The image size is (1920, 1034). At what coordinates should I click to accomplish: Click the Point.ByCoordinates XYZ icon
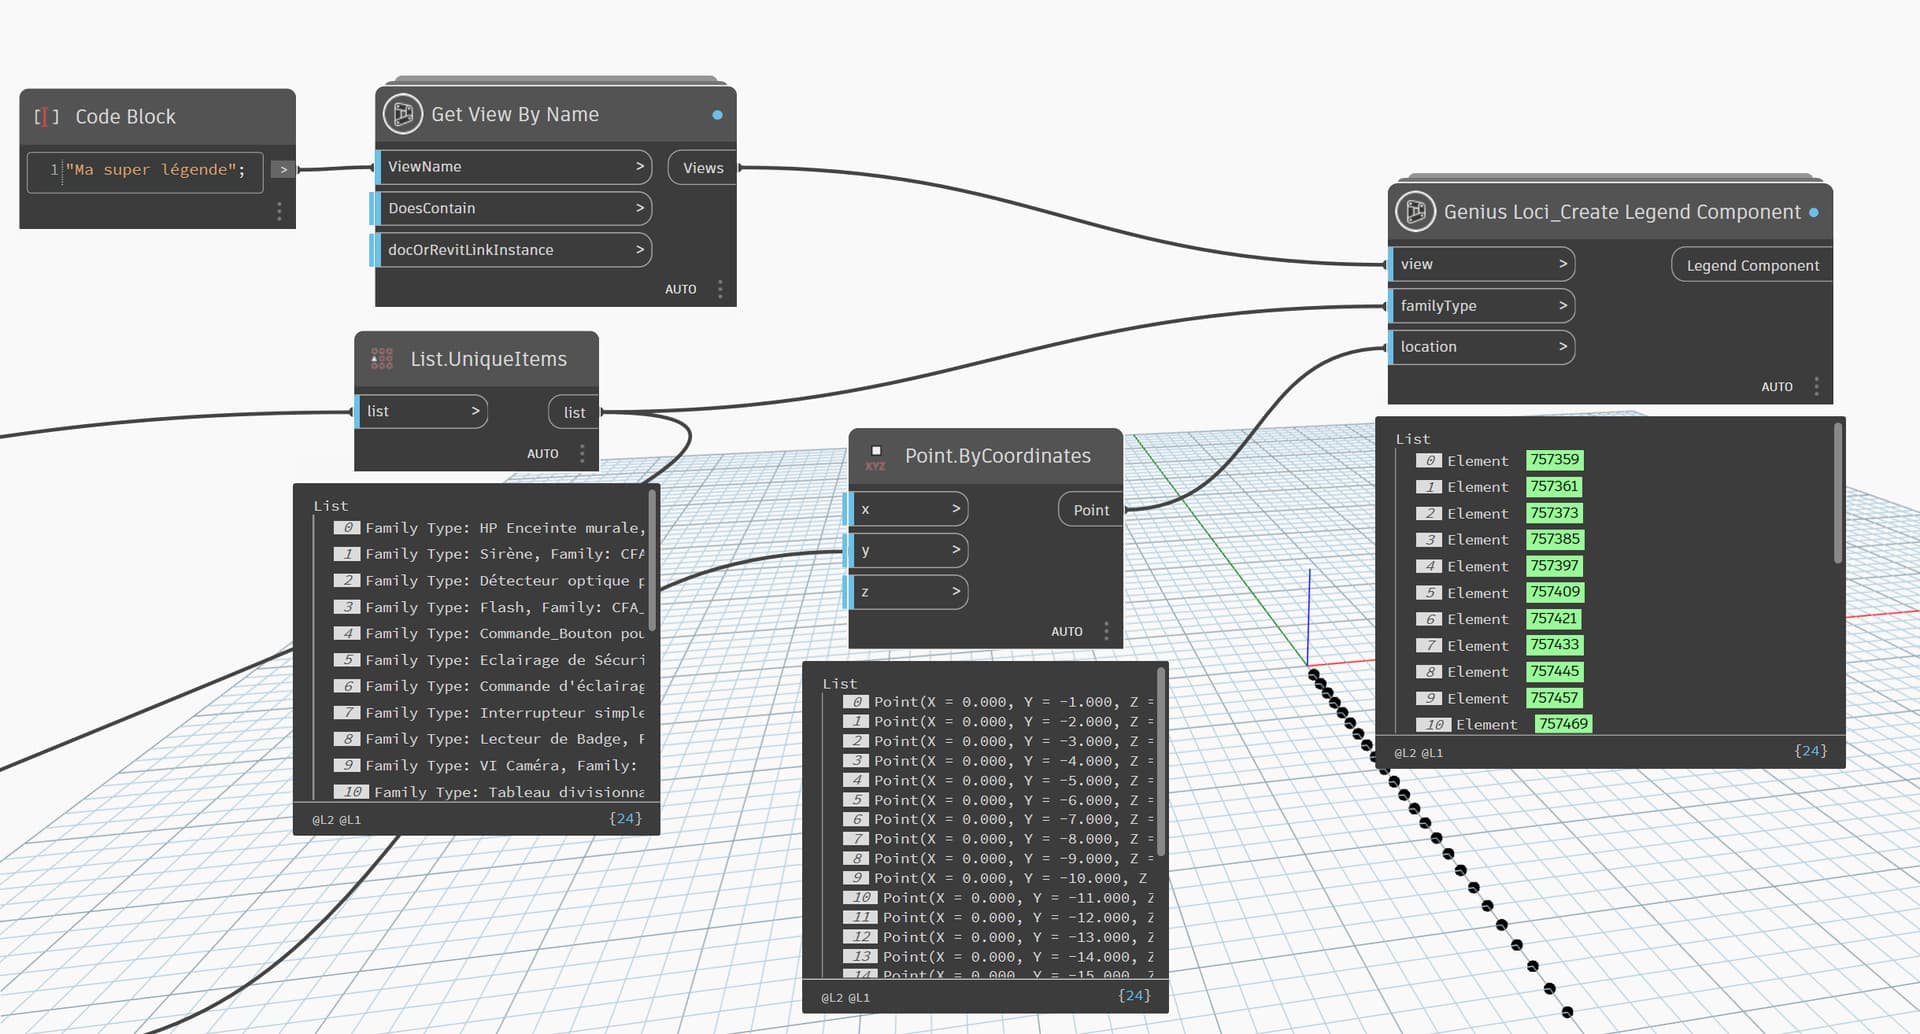(876, 457)
